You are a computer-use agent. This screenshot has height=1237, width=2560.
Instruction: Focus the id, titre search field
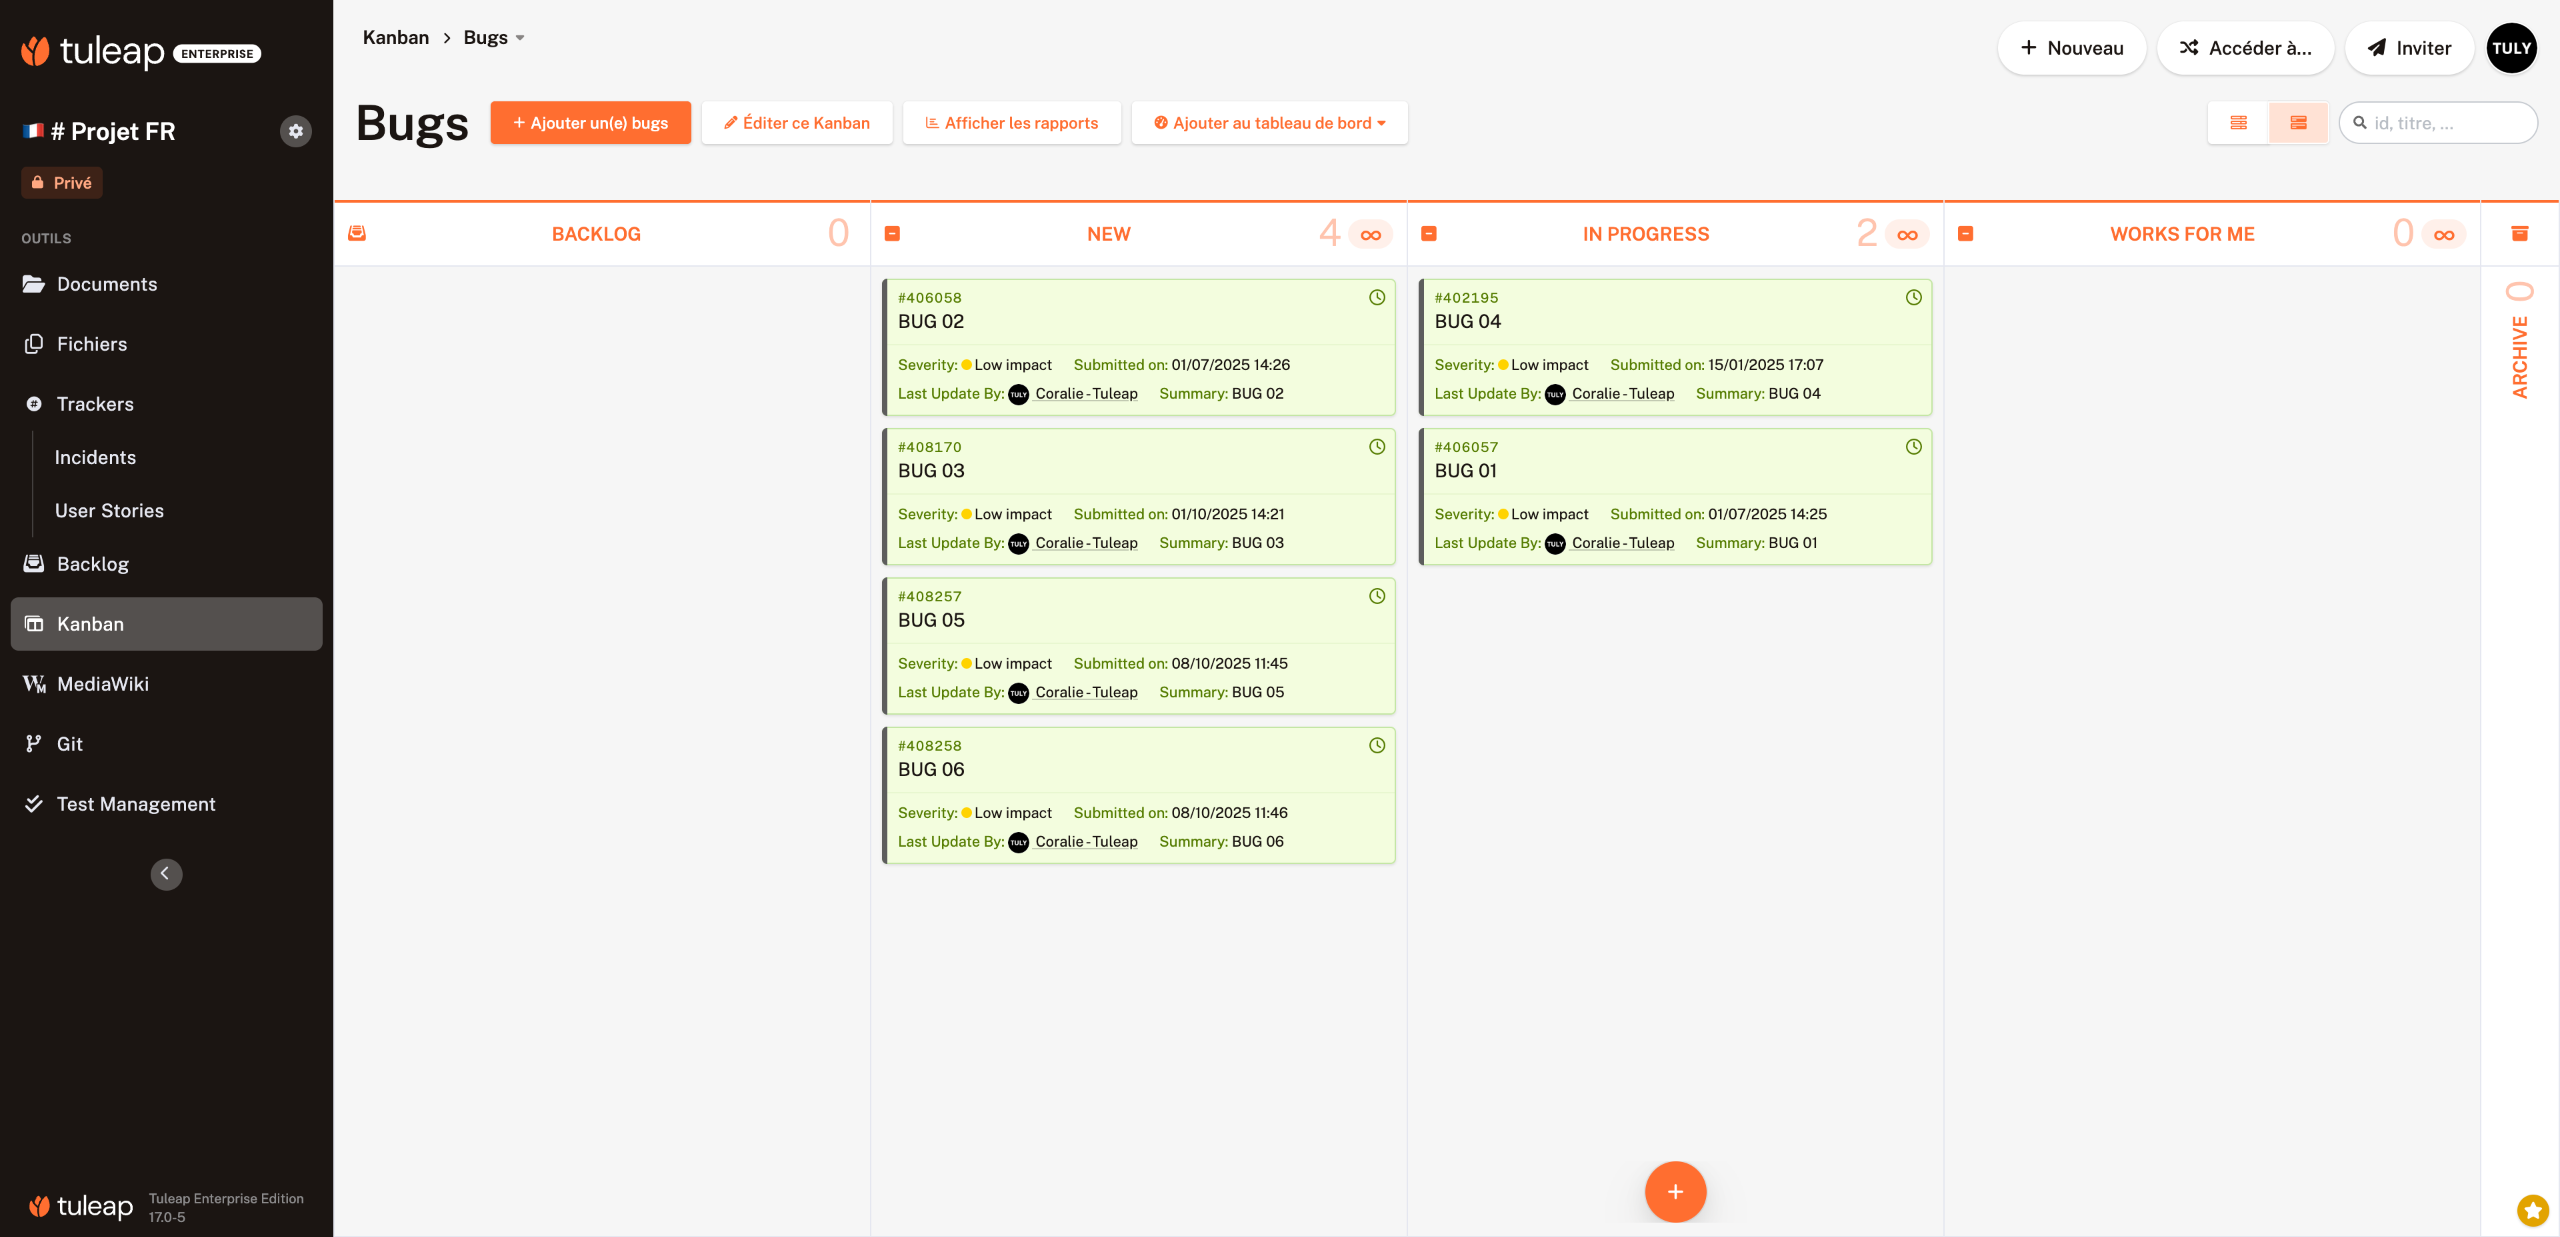2447,123
